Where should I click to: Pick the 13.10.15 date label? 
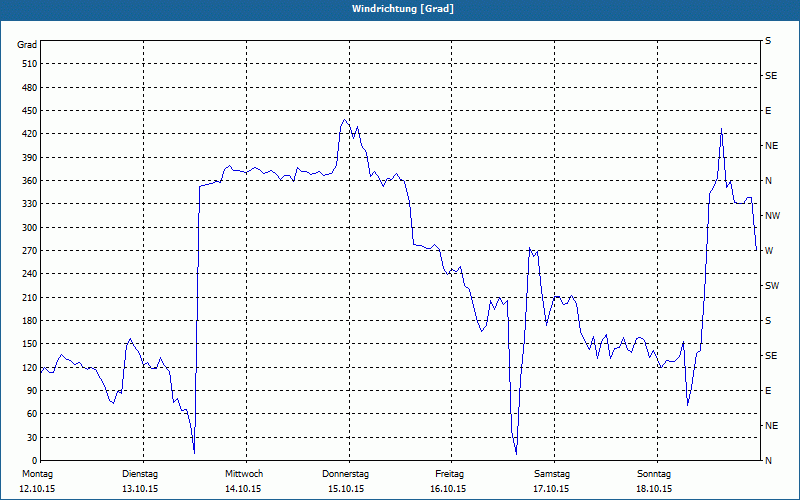(140, 489)
